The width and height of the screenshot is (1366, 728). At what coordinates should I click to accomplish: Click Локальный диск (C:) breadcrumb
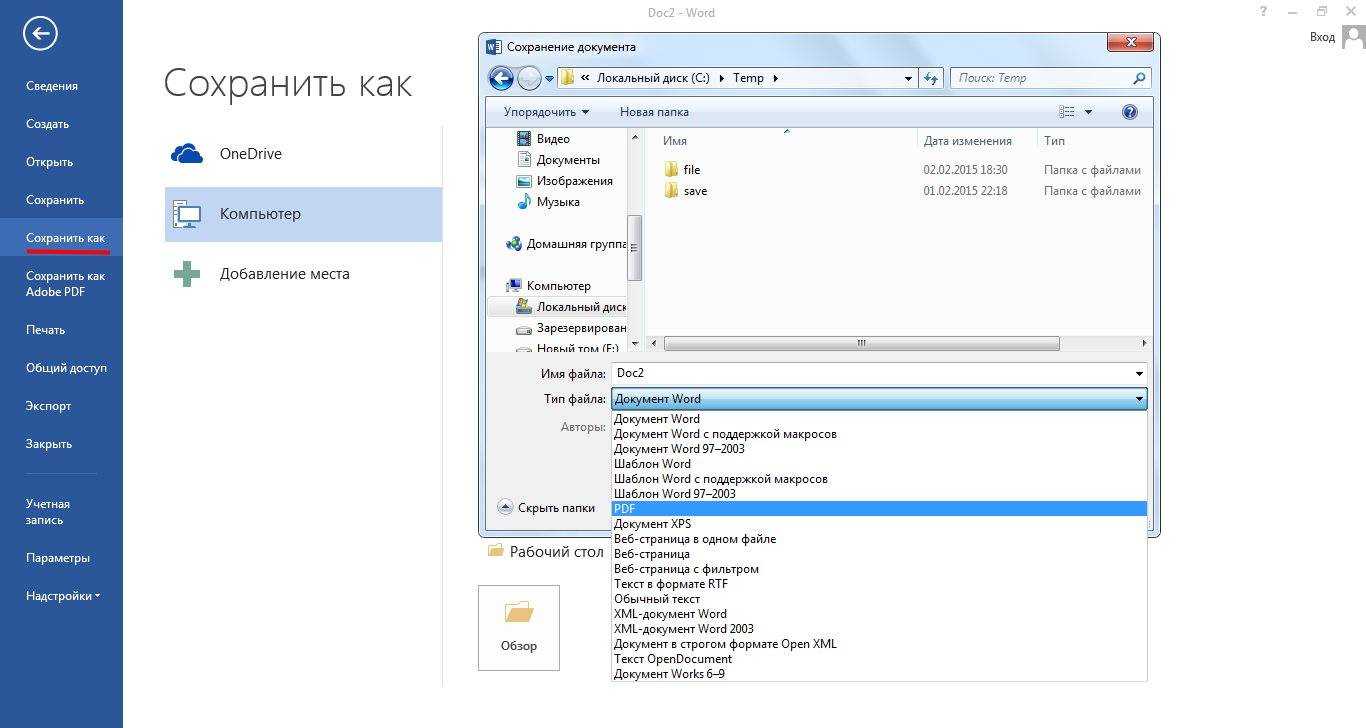[x=653, y=78]
